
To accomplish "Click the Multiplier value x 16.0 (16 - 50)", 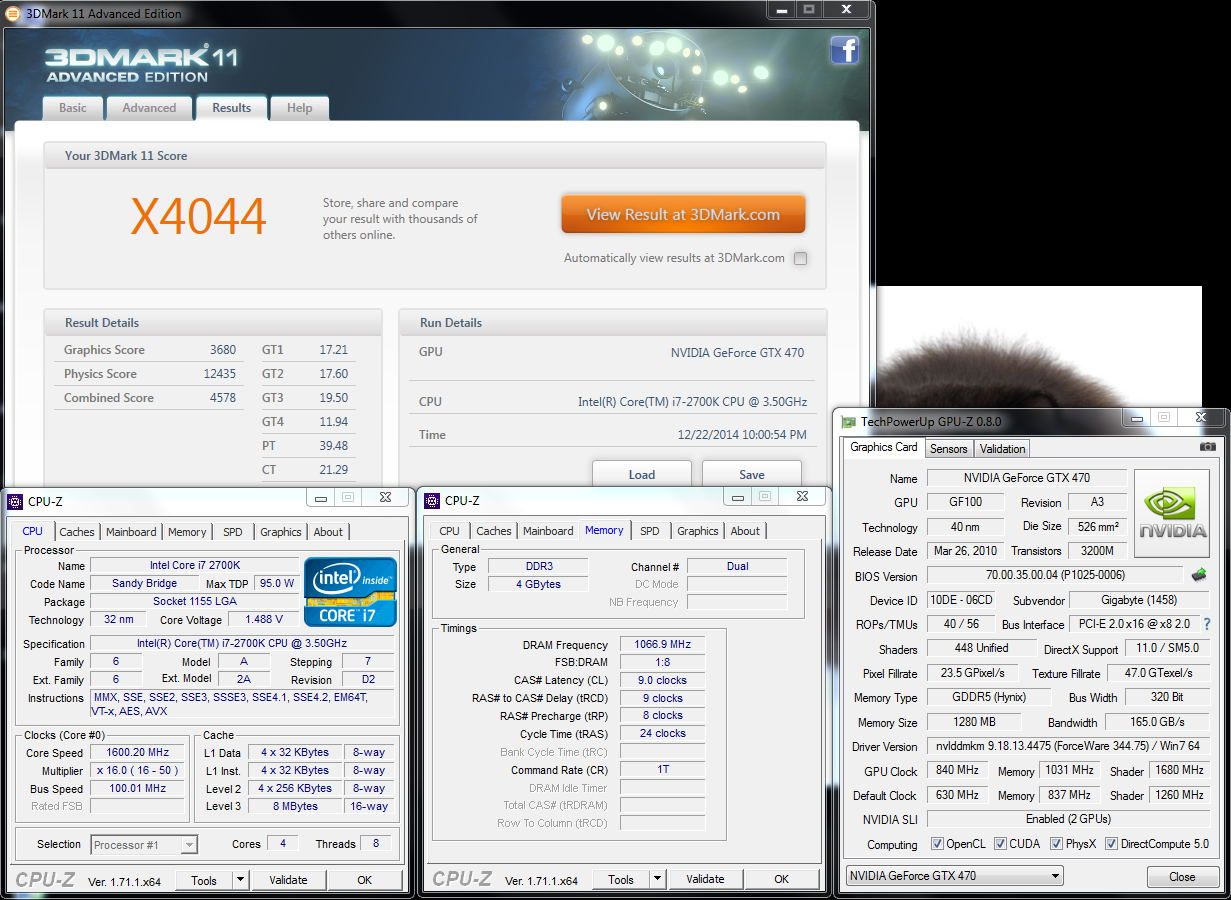I will point(138,771).
